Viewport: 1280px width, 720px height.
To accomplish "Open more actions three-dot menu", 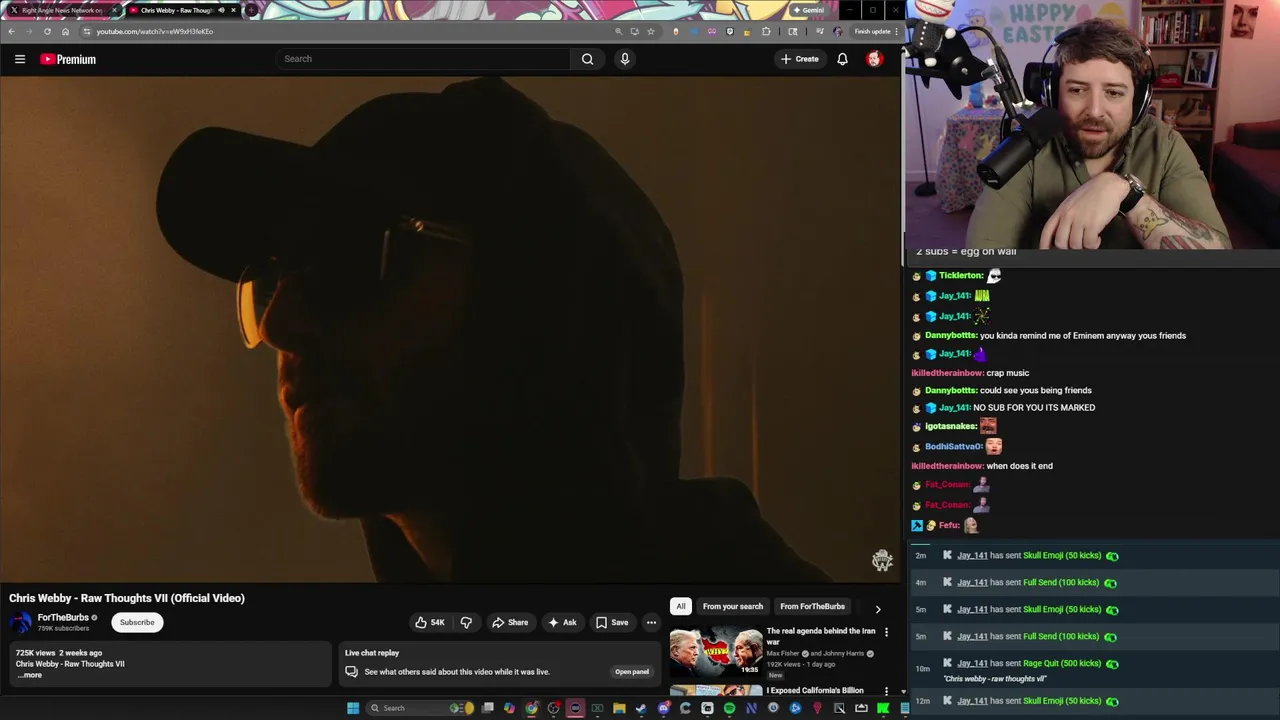I will click(651, 622).
